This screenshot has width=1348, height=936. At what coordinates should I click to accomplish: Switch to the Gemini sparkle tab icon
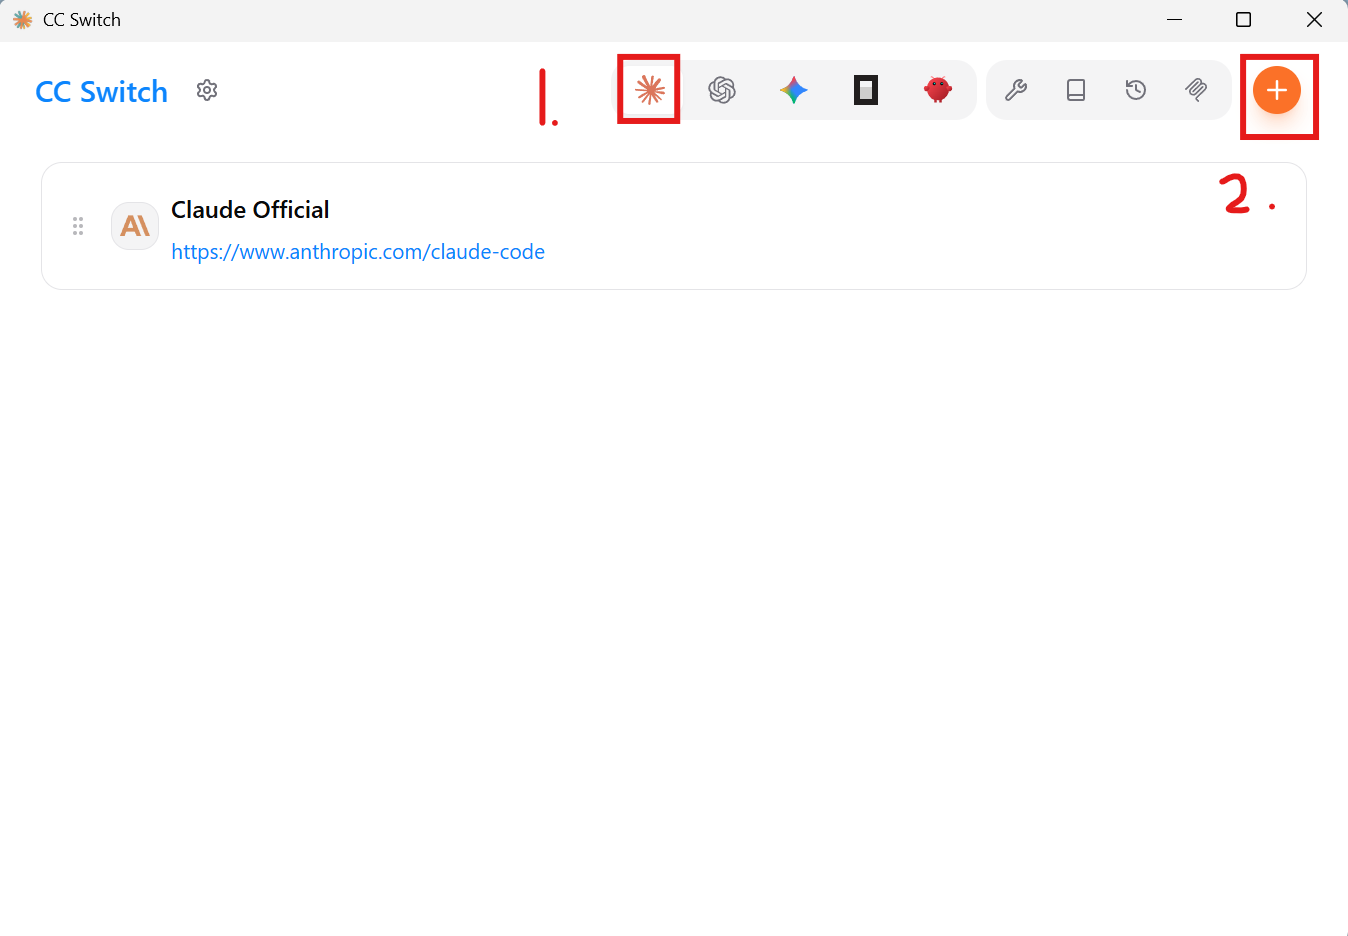tap(794, 90)
